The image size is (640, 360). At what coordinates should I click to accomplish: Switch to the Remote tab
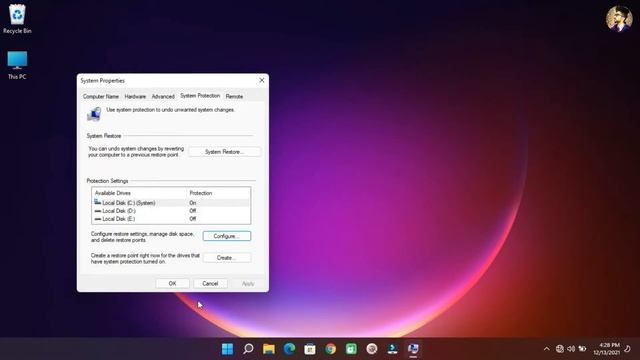pyautogui.click(x=234, y=96)
